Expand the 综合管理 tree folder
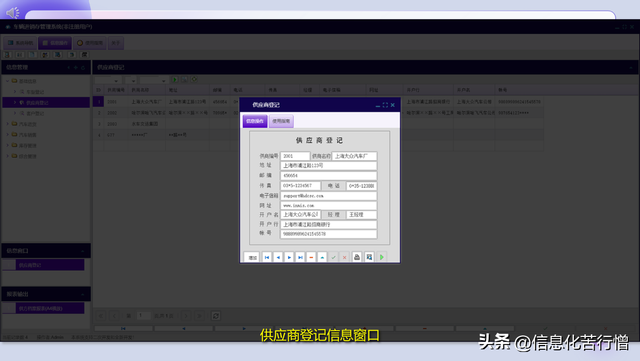 click(x=7, y=156)
